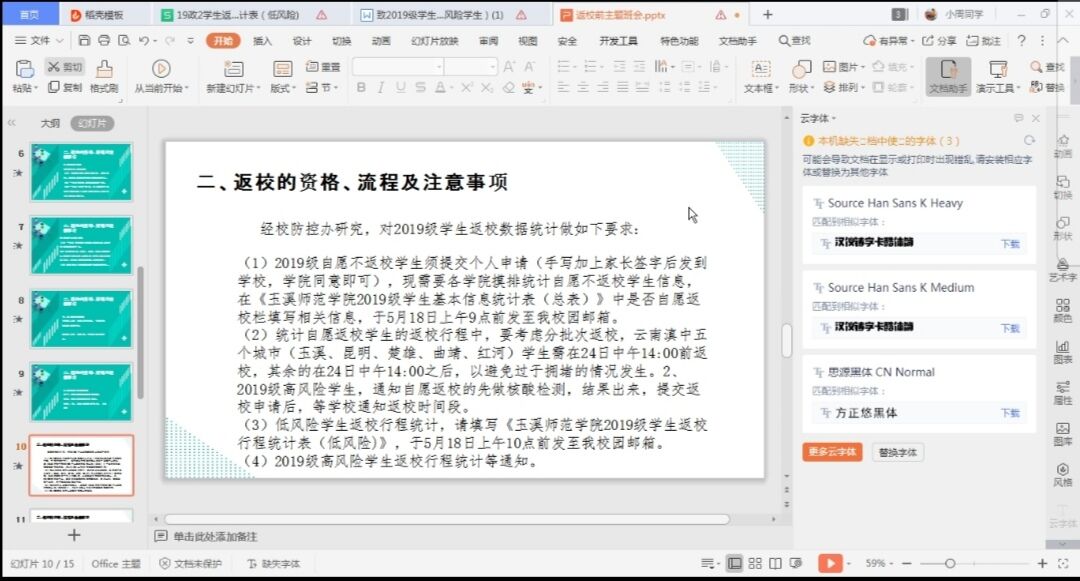Click the Format Painter (格式刷) icon
The height and width of the screenshot is (581, 1080).
click(104, 68)
